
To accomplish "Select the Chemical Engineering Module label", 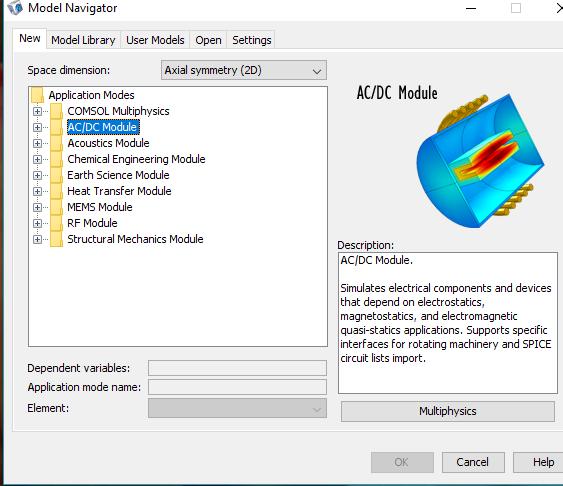I will click(136, 159).
